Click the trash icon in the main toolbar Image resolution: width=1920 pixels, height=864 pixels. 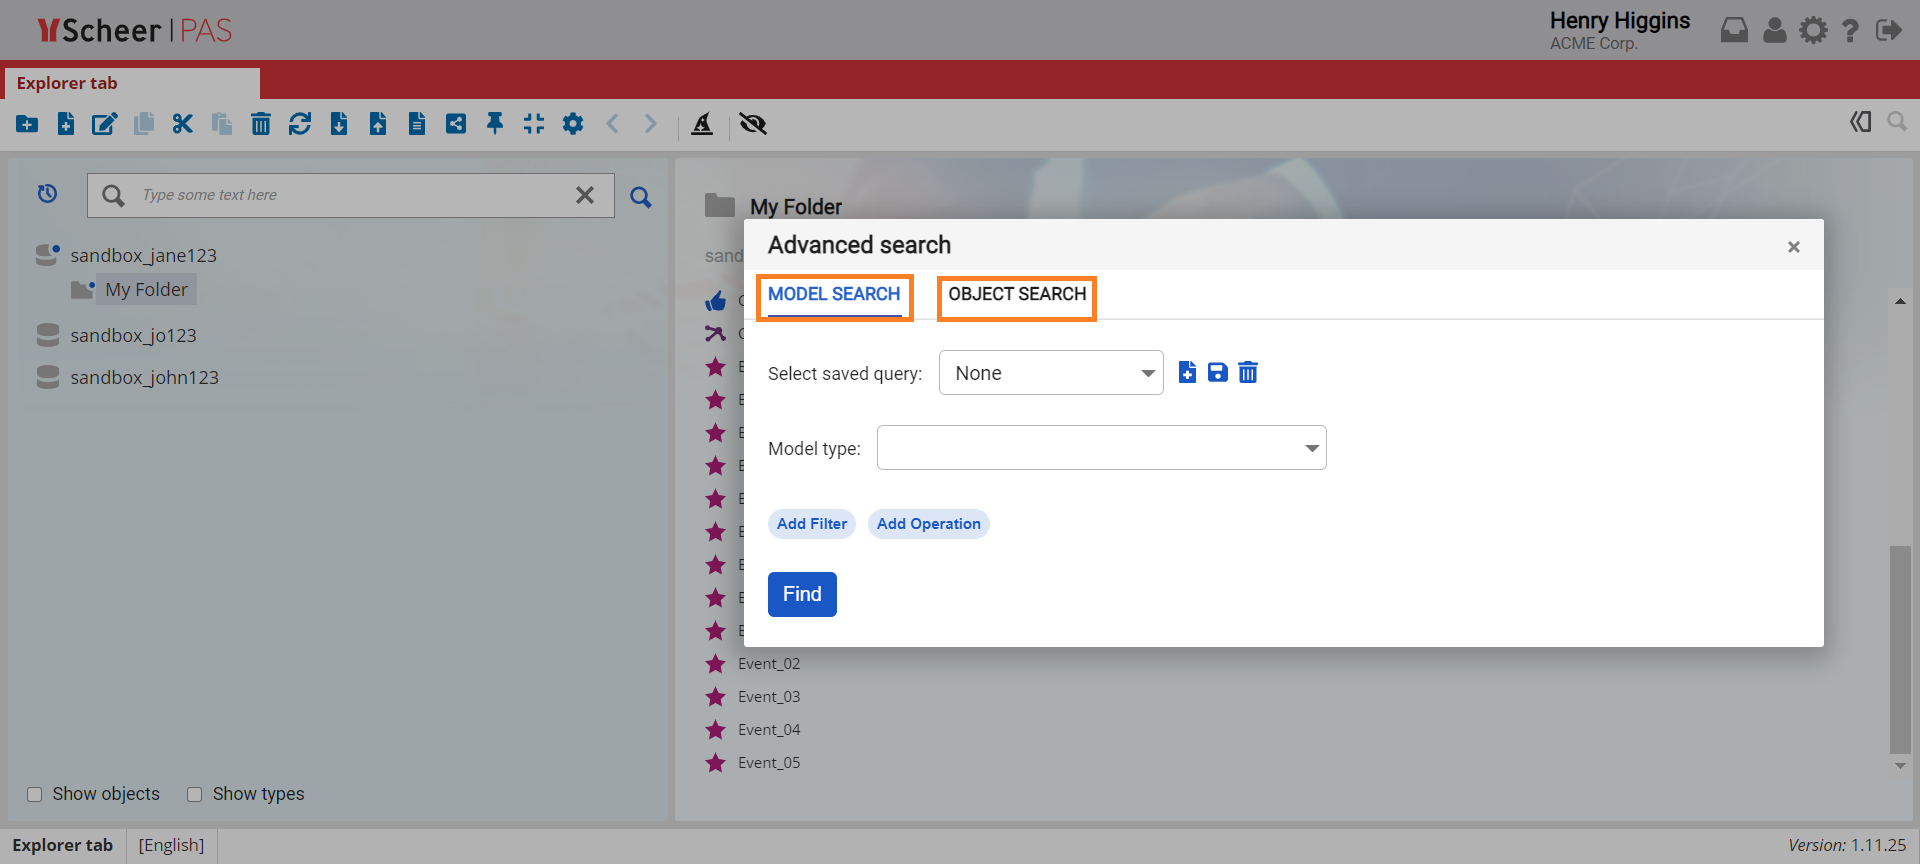coord(261,124)
